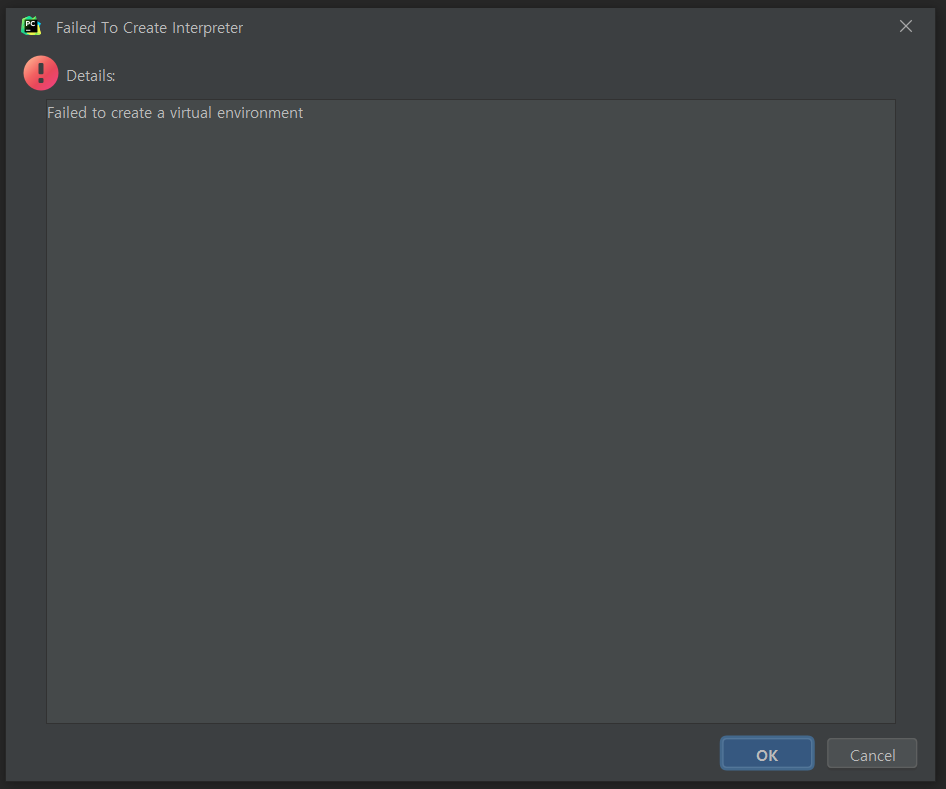Screen dimensions: 946x789
Task: Click the "Failed To Create Interpreter" title text
Action: point(149,28)
